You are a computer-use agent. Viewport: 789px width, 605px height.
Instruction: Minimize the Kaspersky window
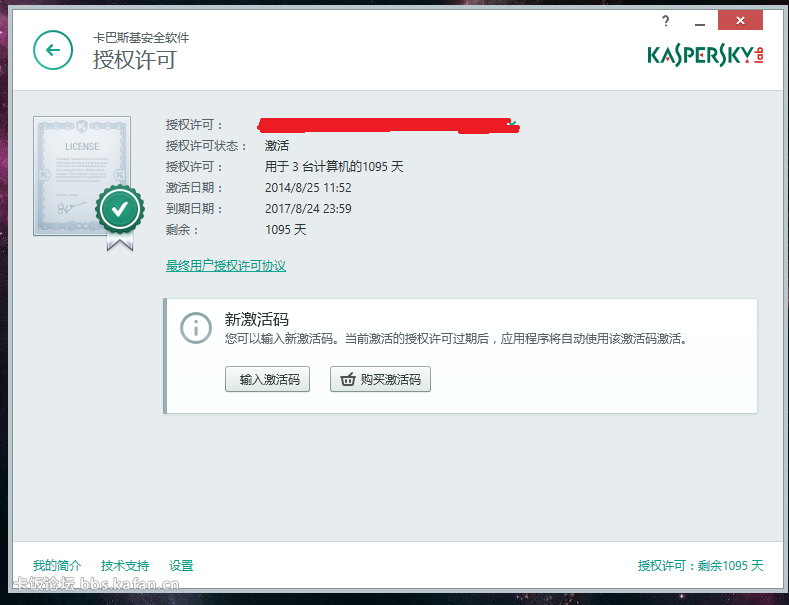tap(699, 23)
